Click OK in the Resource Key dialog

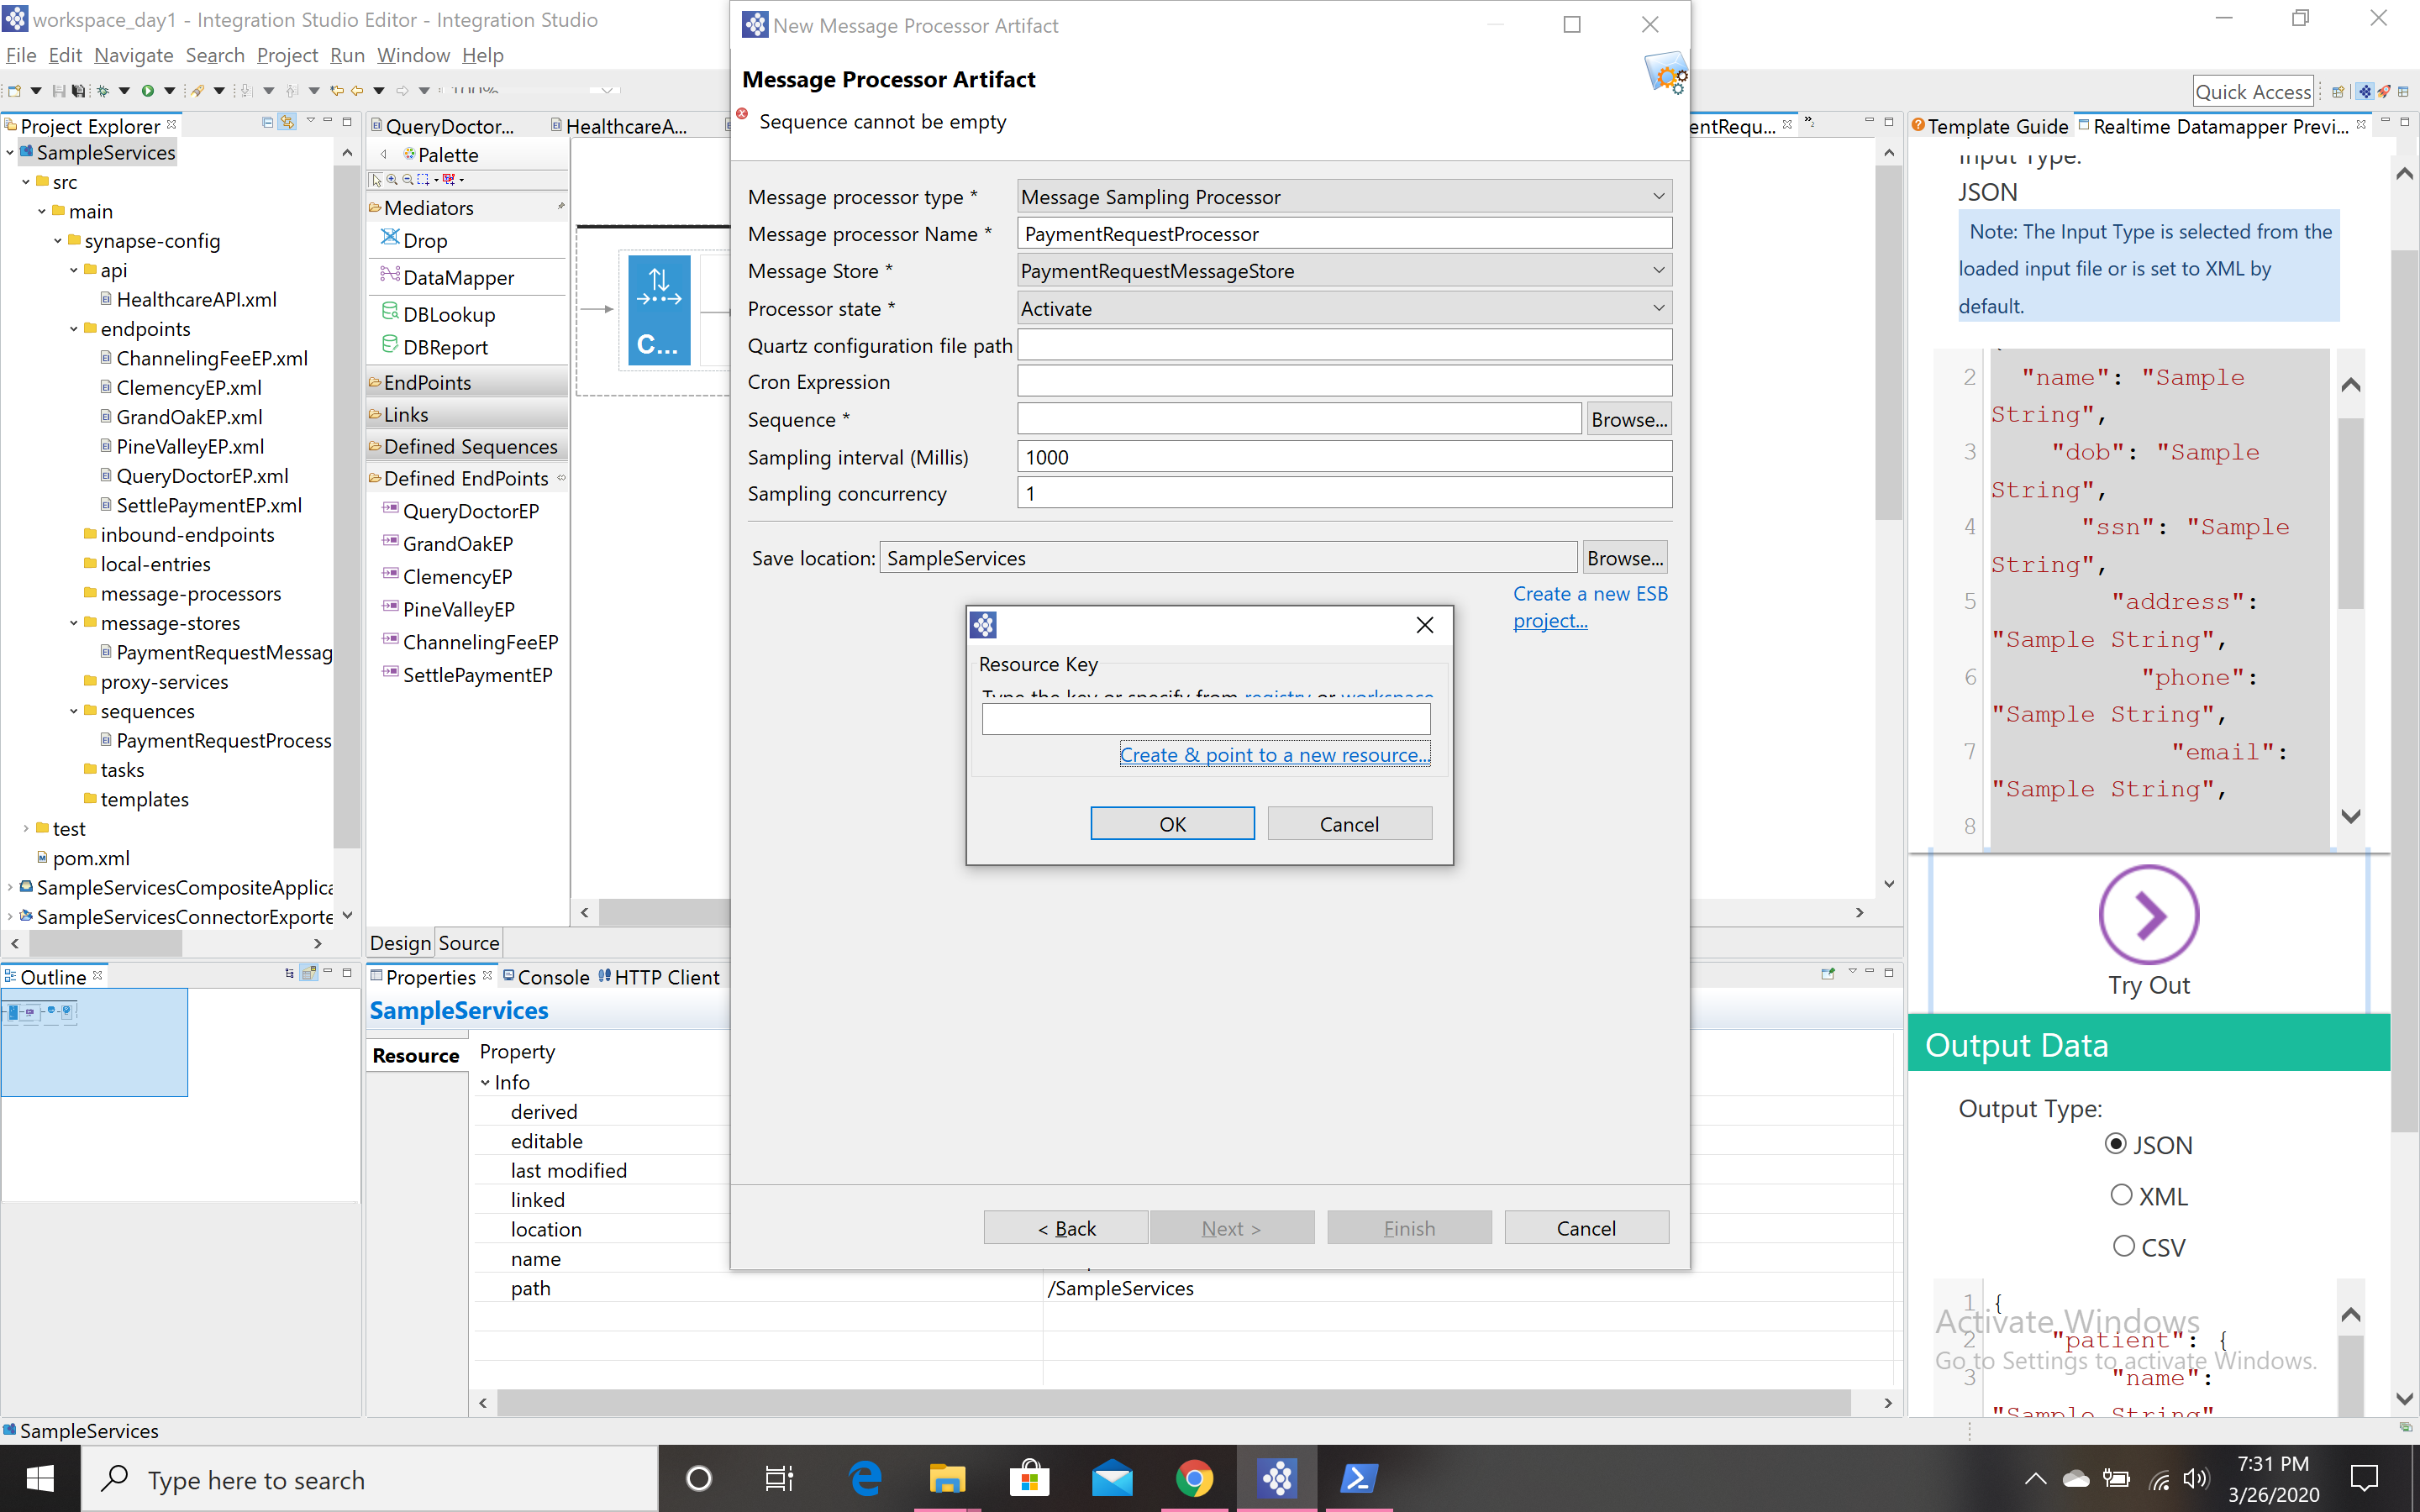click(1171, 823)
